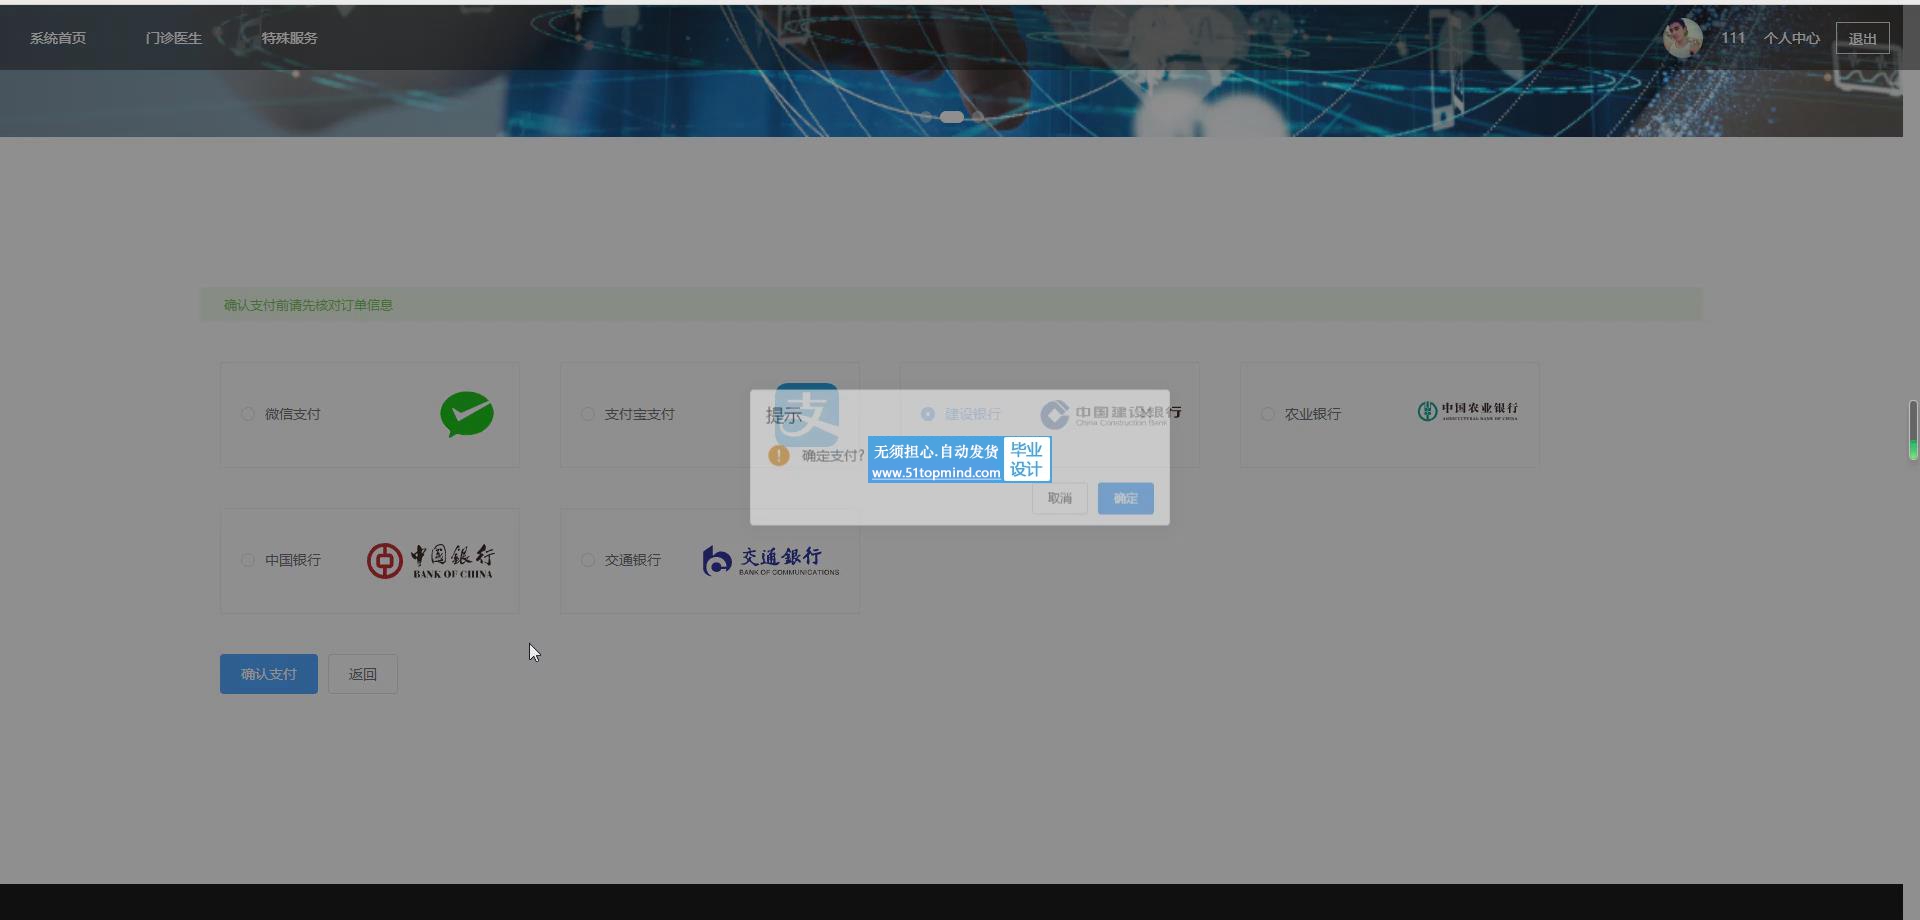Open the 门诊医生 menu item
The image size is (1920, 920).
(x=174, y=38)
